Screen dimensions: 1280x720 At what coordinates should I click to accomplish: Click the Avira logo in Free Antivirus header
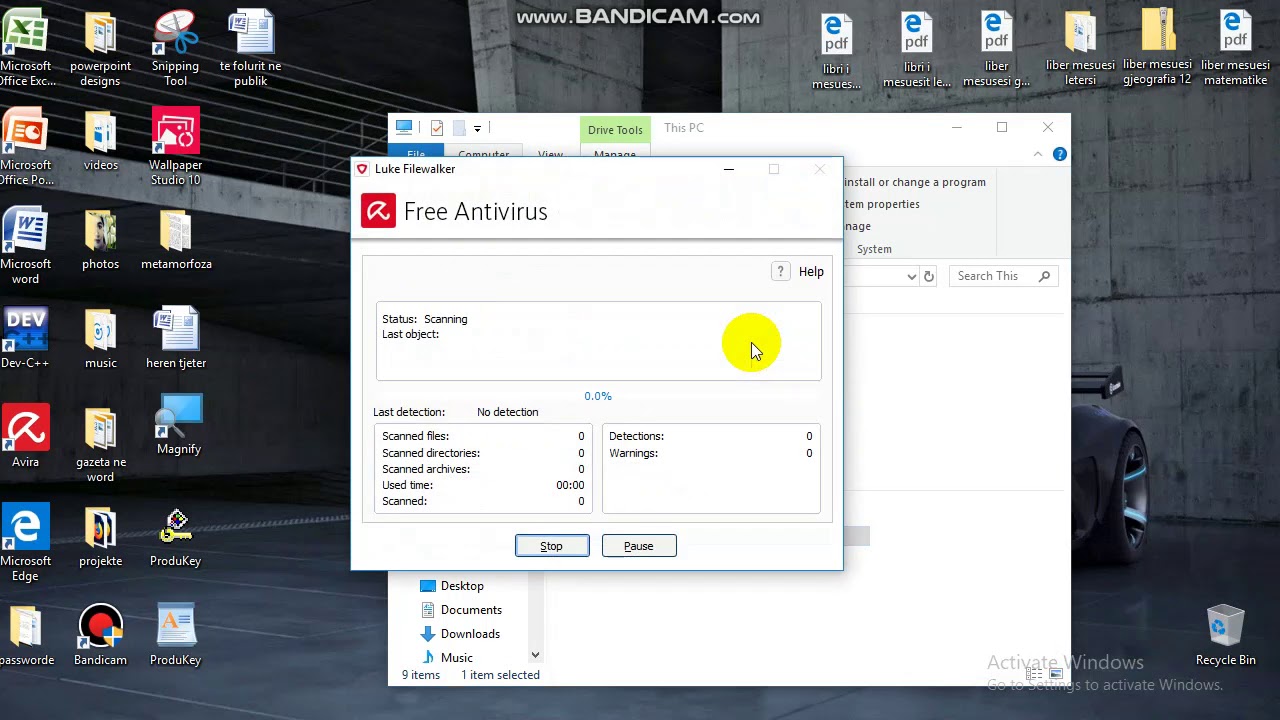pos(378,211)
